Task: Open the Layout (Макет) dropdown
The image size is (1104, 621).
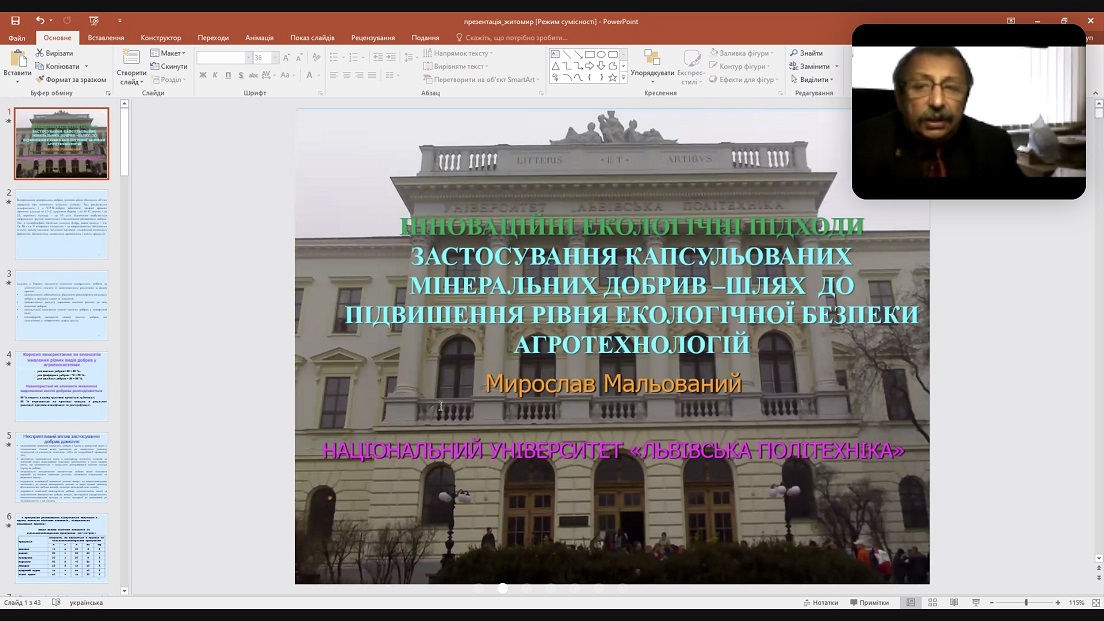Action: point(168,53)
